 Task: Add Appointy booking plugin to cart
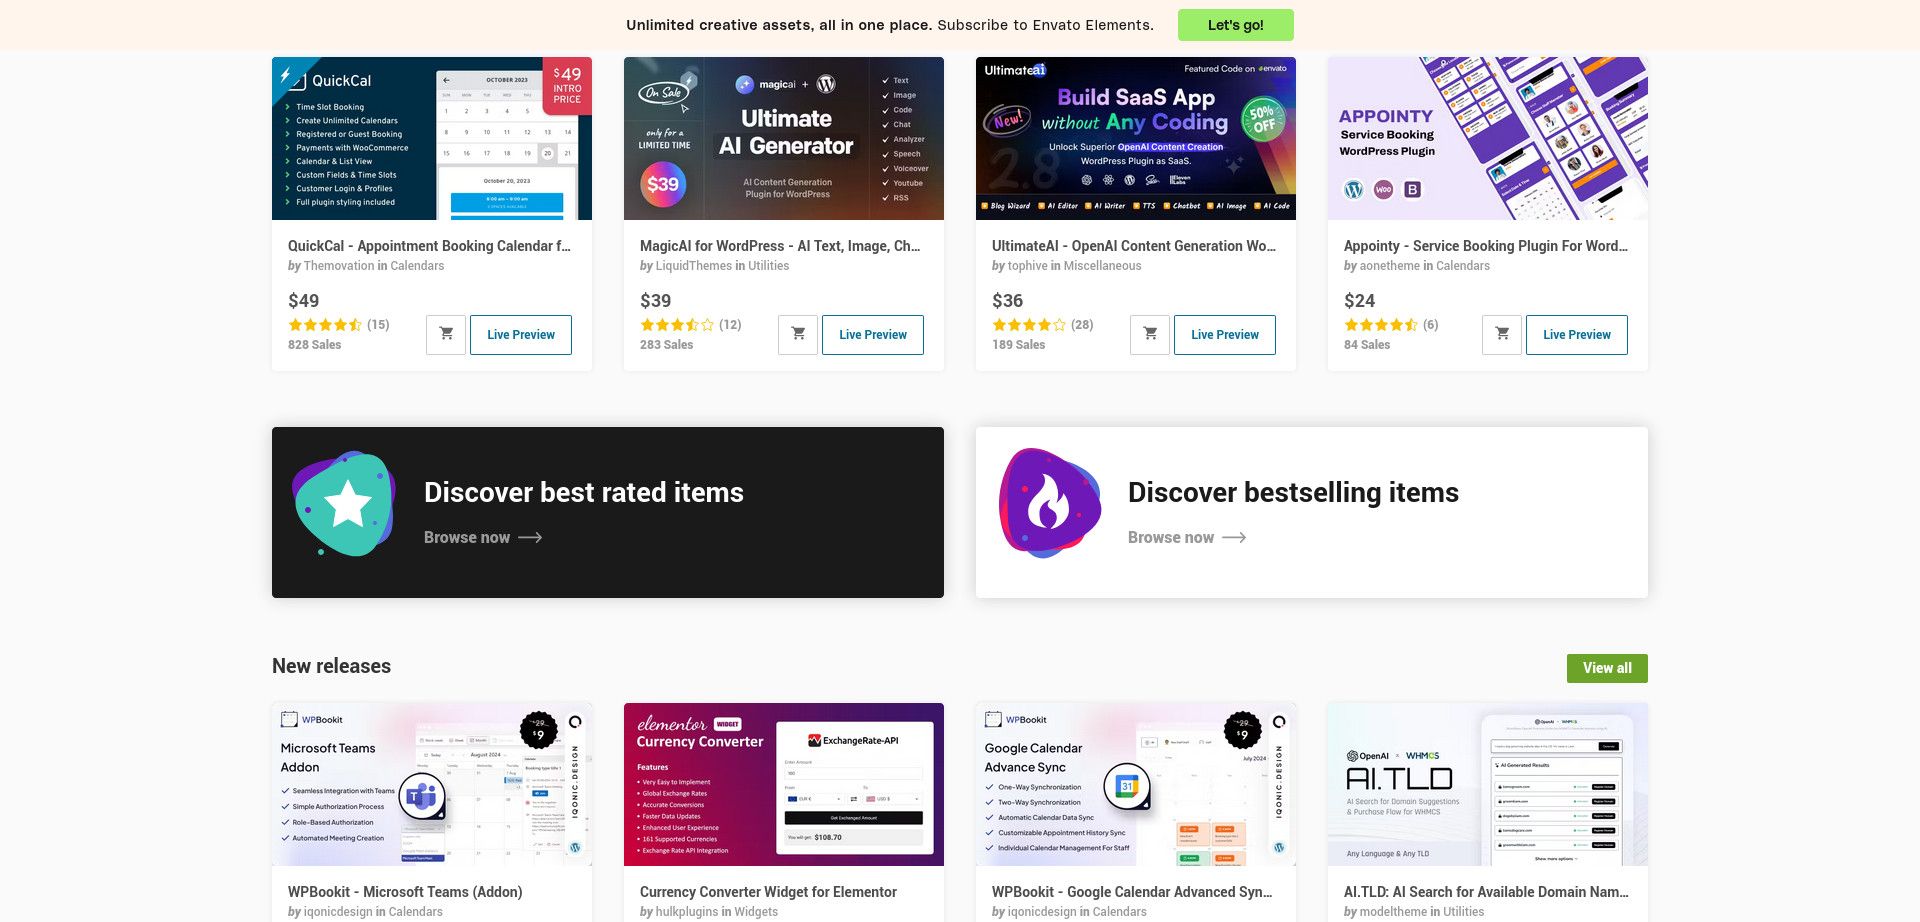(1502, 334)
